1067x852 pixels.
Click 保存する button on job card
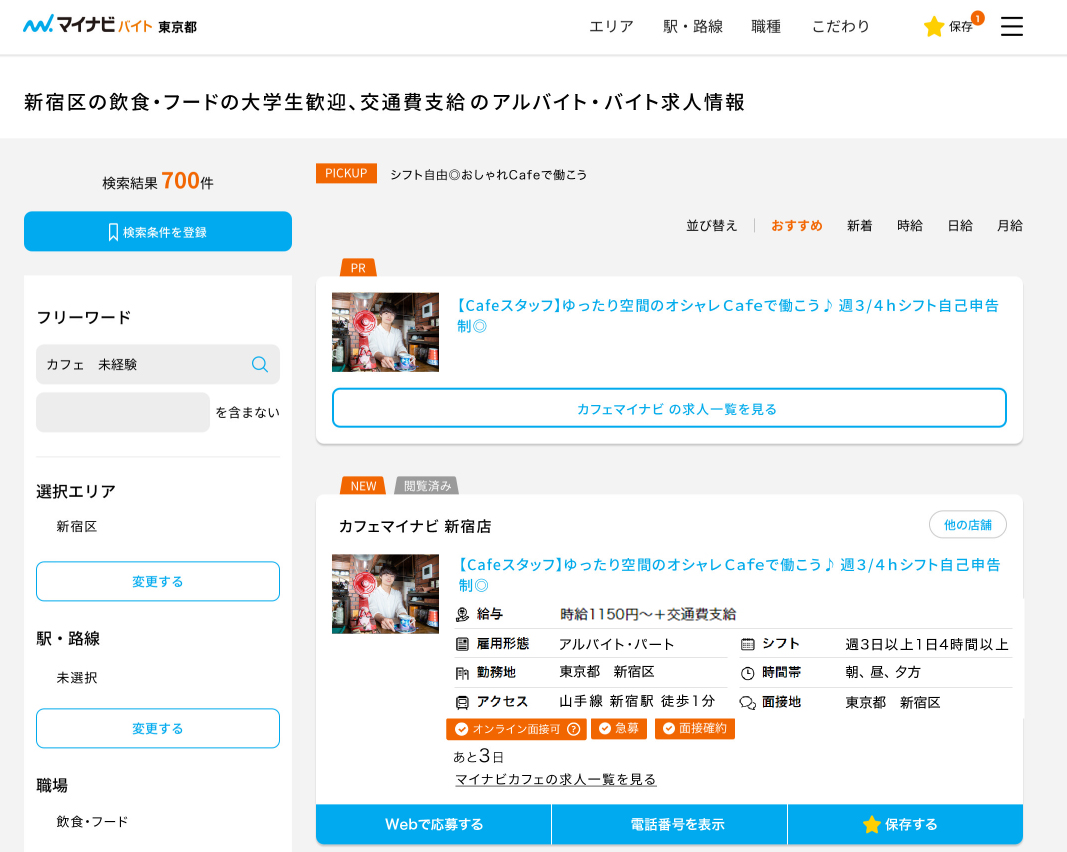tap(905, 824)
